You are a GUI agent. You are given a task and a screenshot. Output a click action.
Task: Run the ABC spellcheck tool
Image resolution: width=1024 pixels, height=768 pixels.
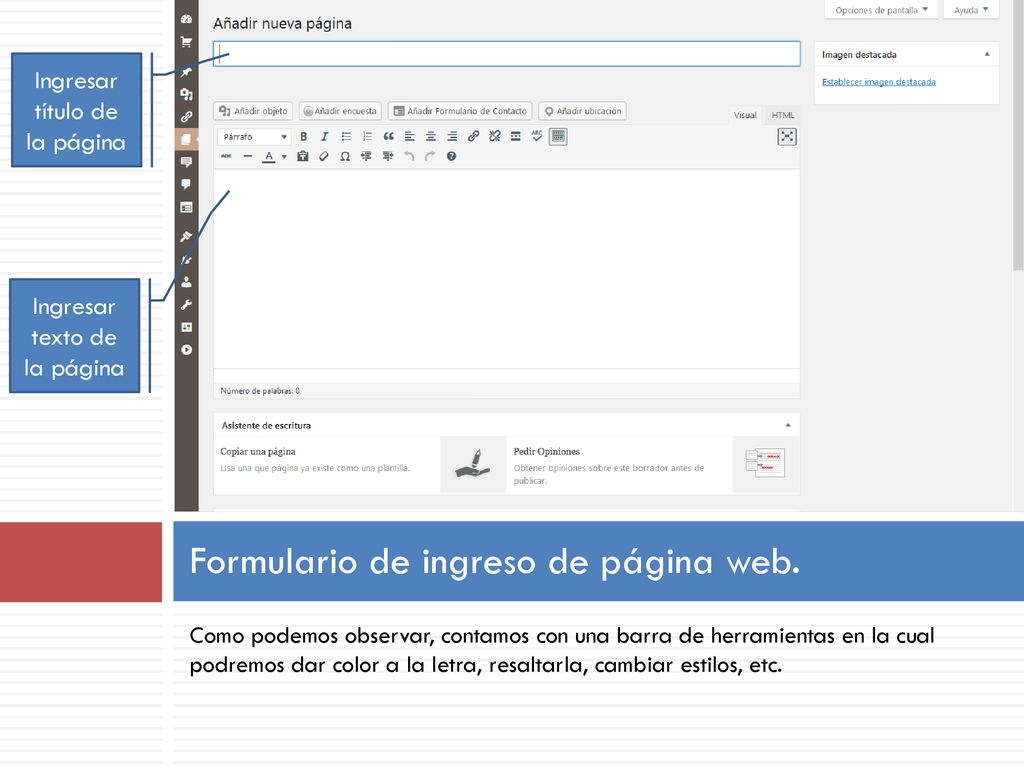click(537, 136)
